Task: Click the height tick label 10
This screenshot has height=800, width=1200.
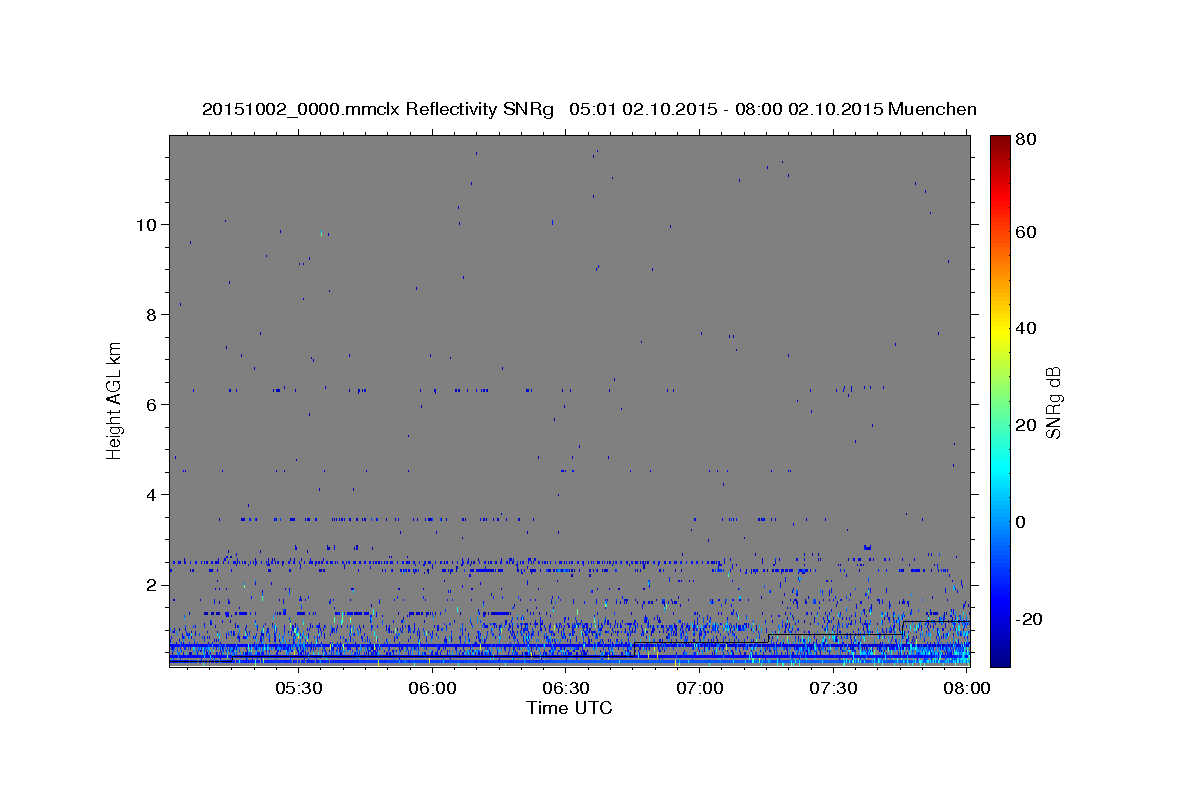Action: click(x=145, y=224)
